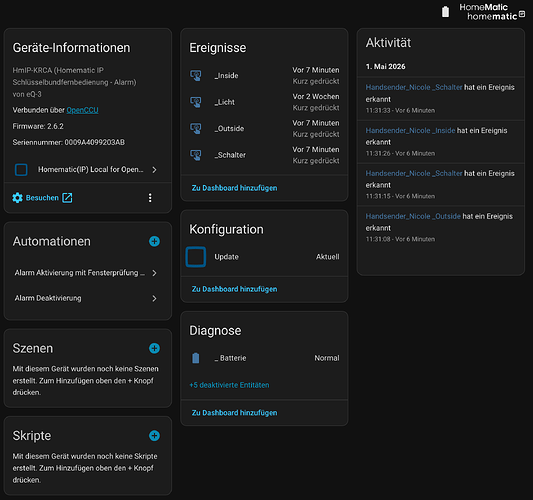Click the battery icon in the top header
Viewport: 533px width, 500px height.
pos(445,12)
